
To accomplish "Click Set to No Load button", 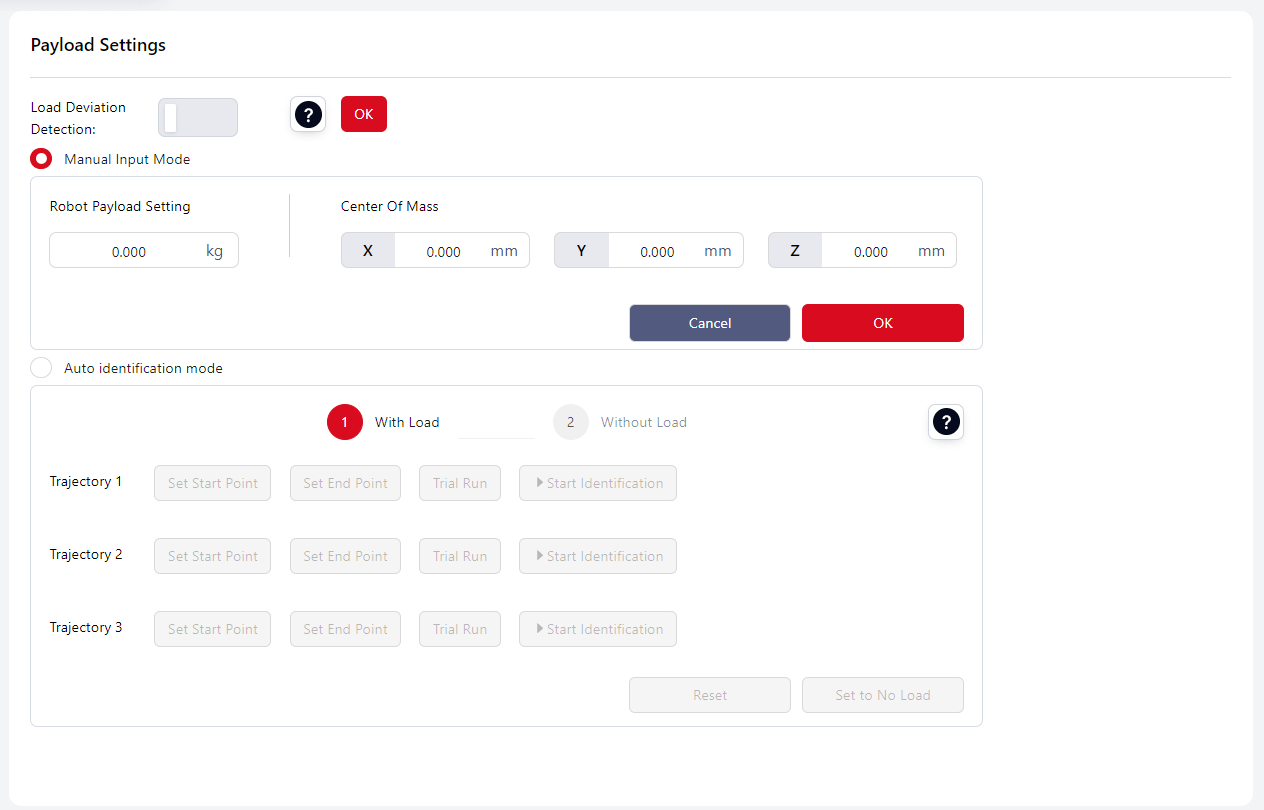I will [882, 695].
